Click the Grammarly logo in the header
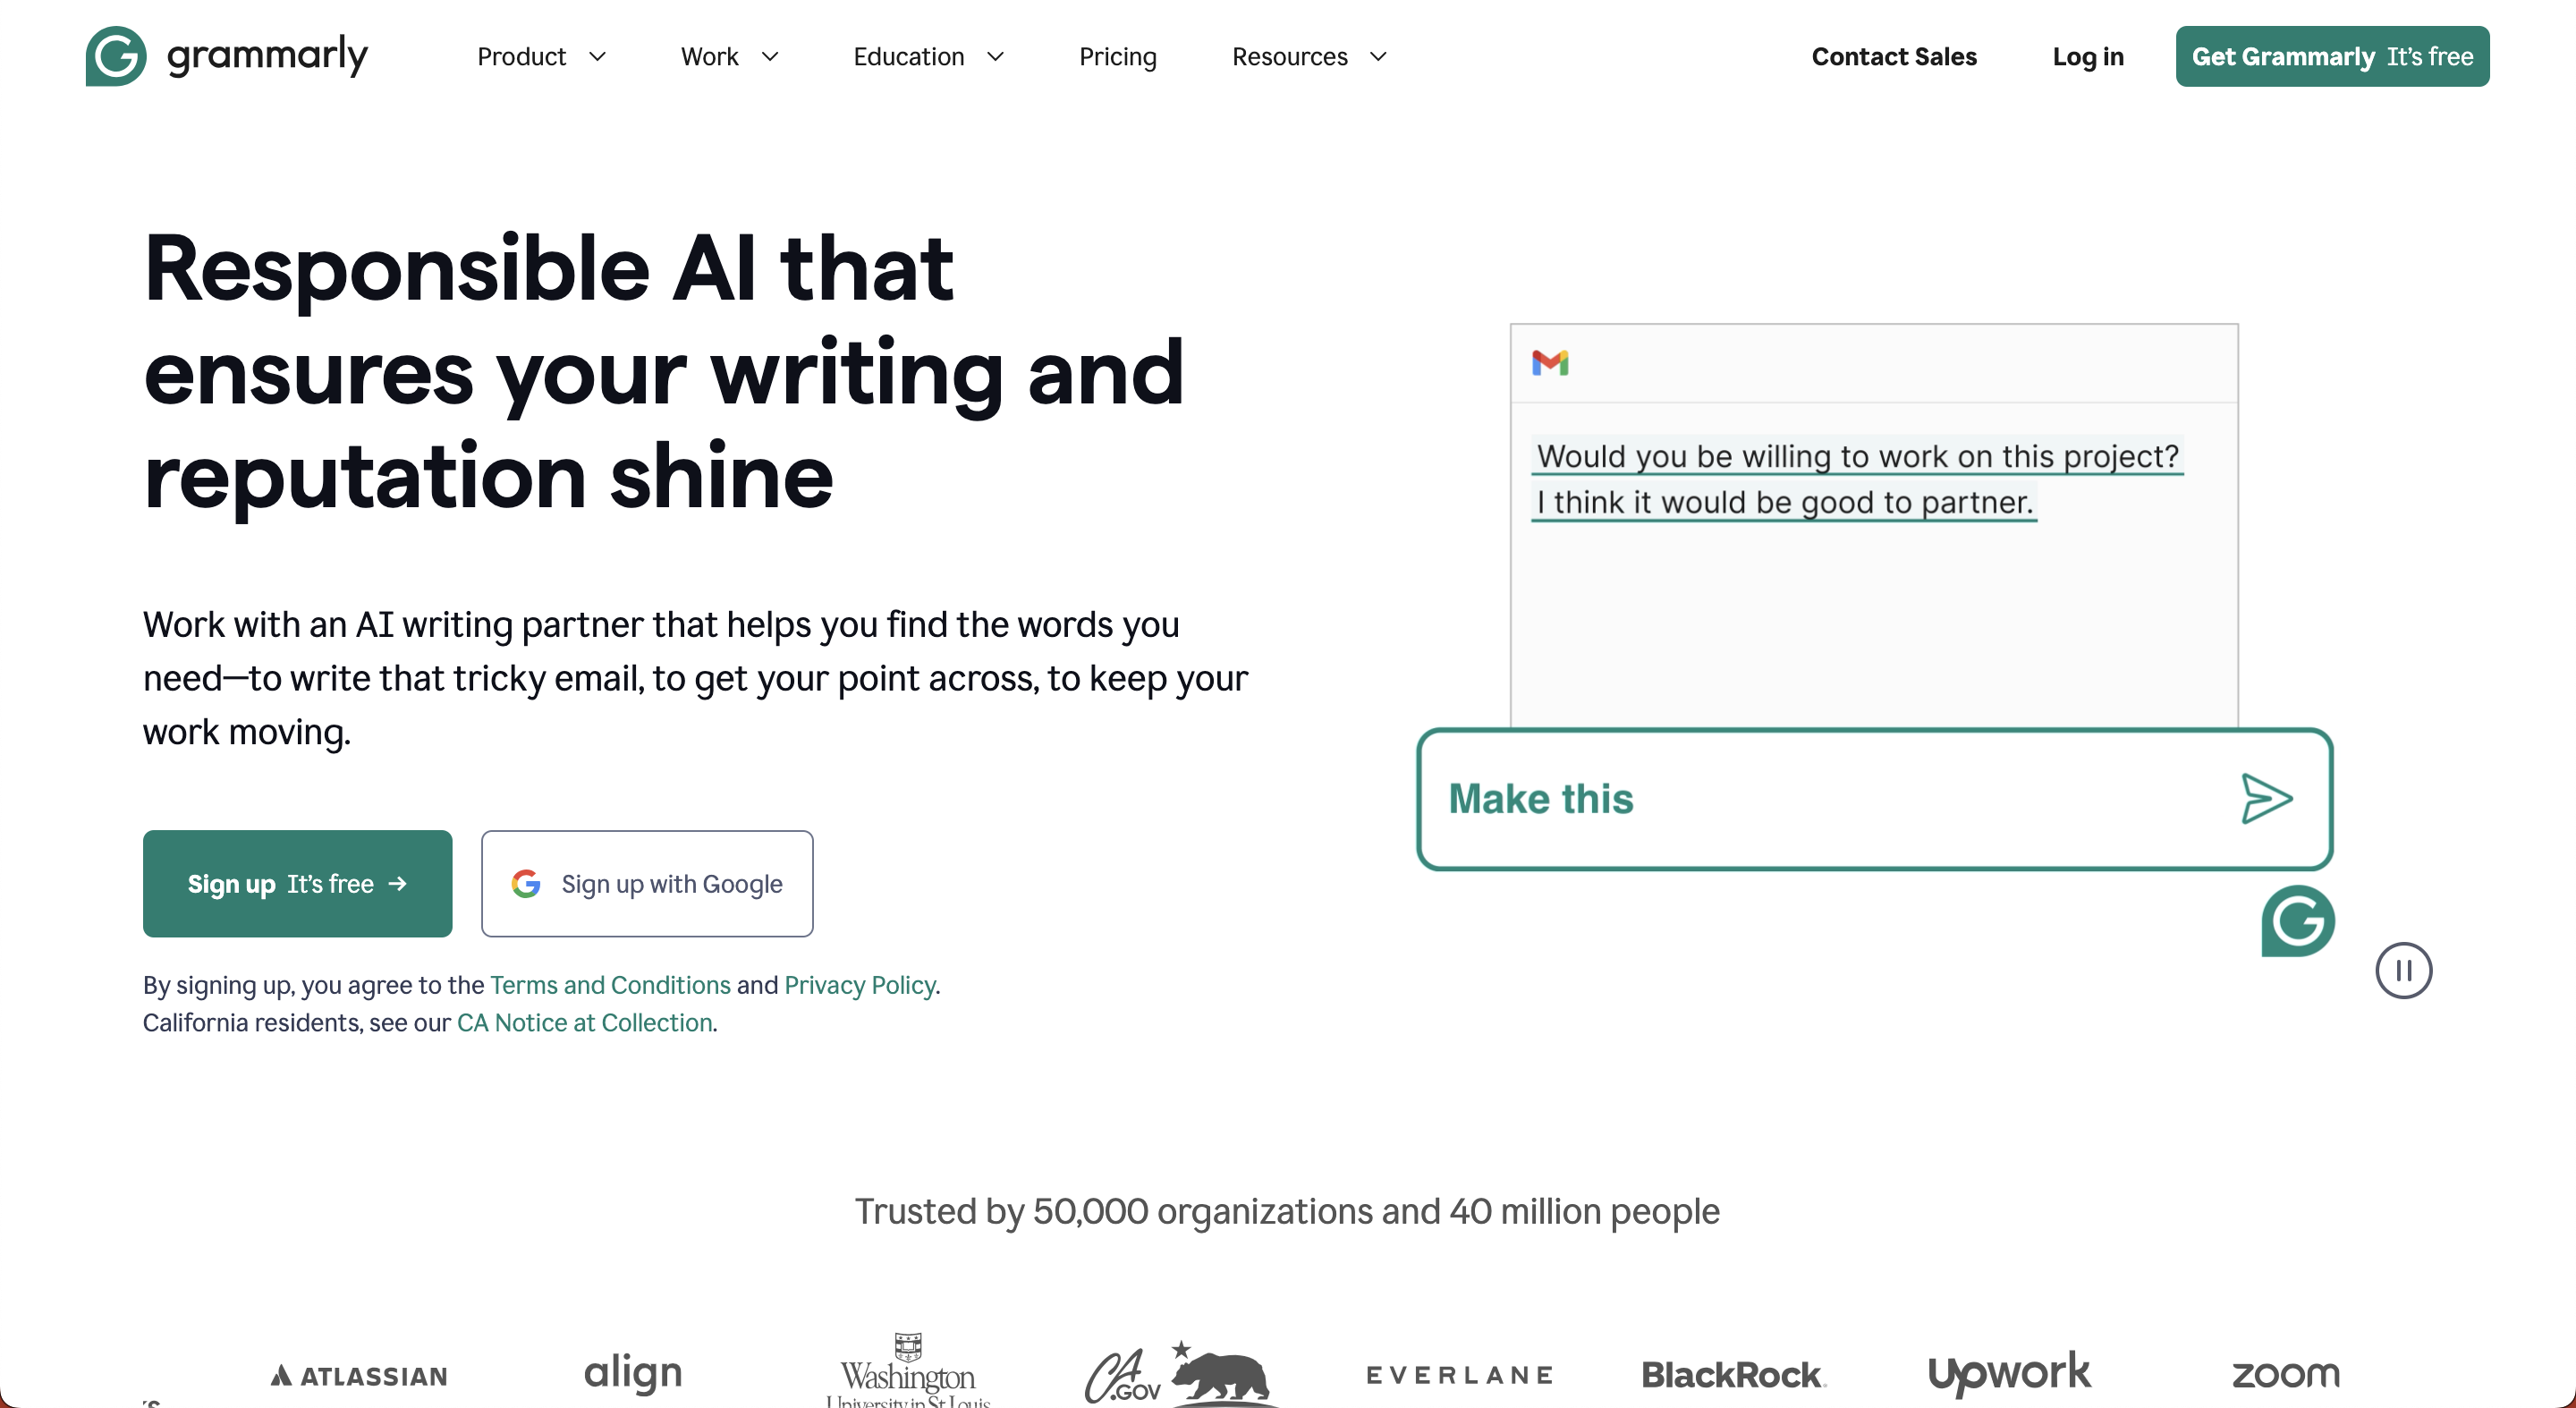This screenshot has height=1408, width=2576. click(227, 56)
